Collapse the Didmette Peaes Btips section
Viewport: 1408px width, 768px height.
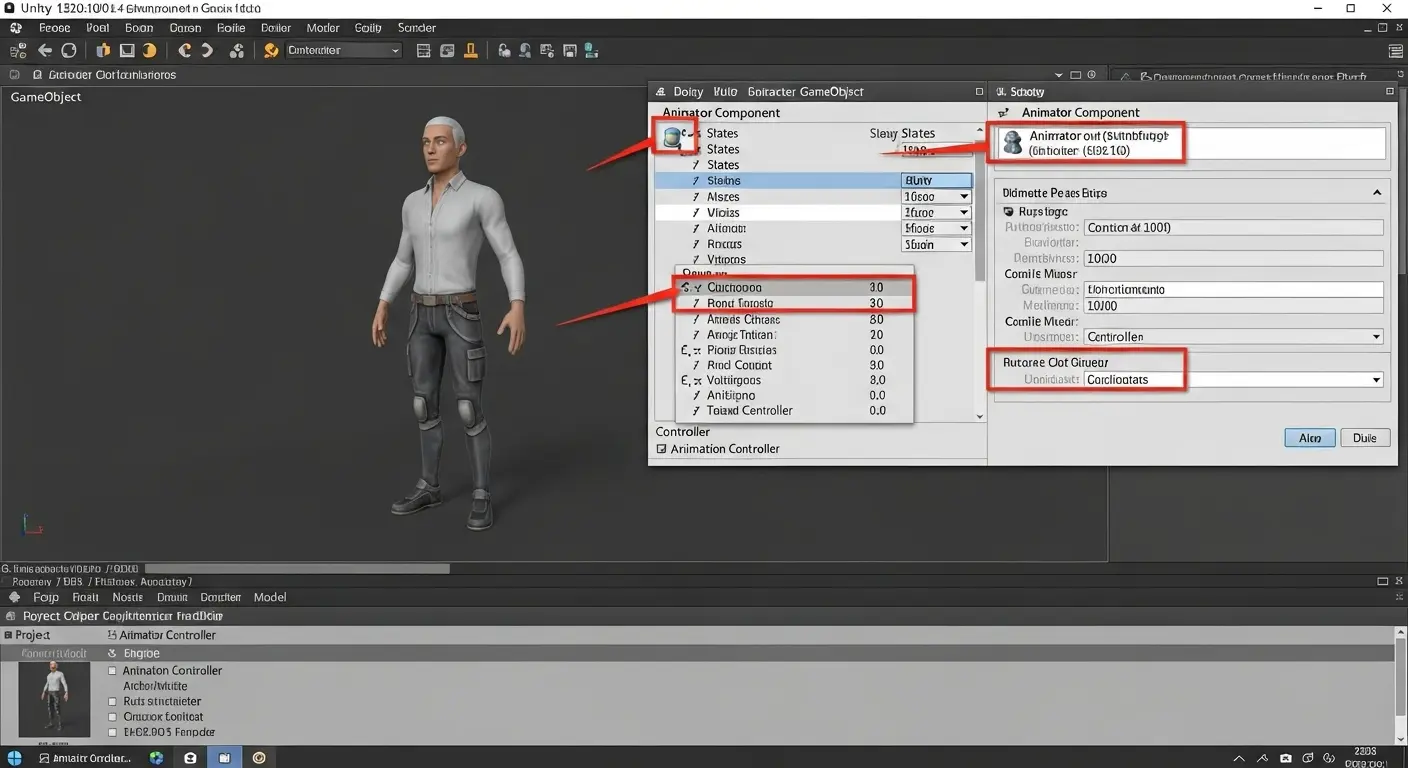click(x=1377, y=191)
